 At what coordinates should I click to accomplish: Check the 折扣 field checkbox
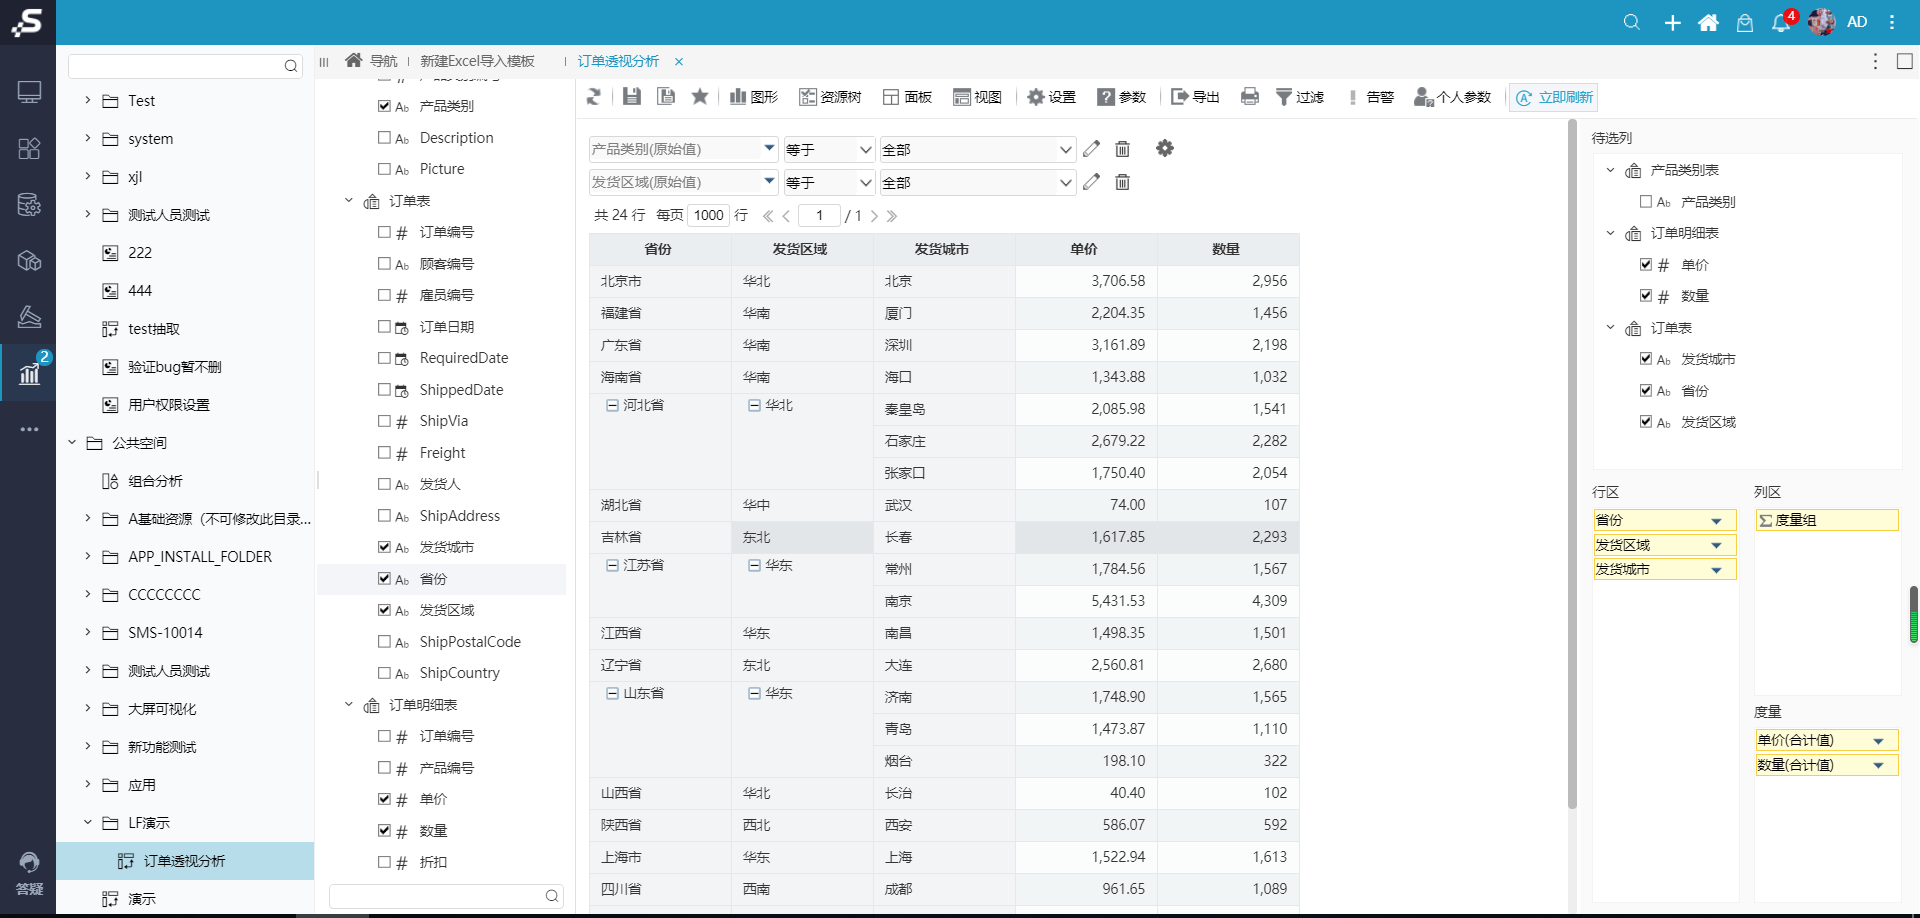[x=384, y=862]
